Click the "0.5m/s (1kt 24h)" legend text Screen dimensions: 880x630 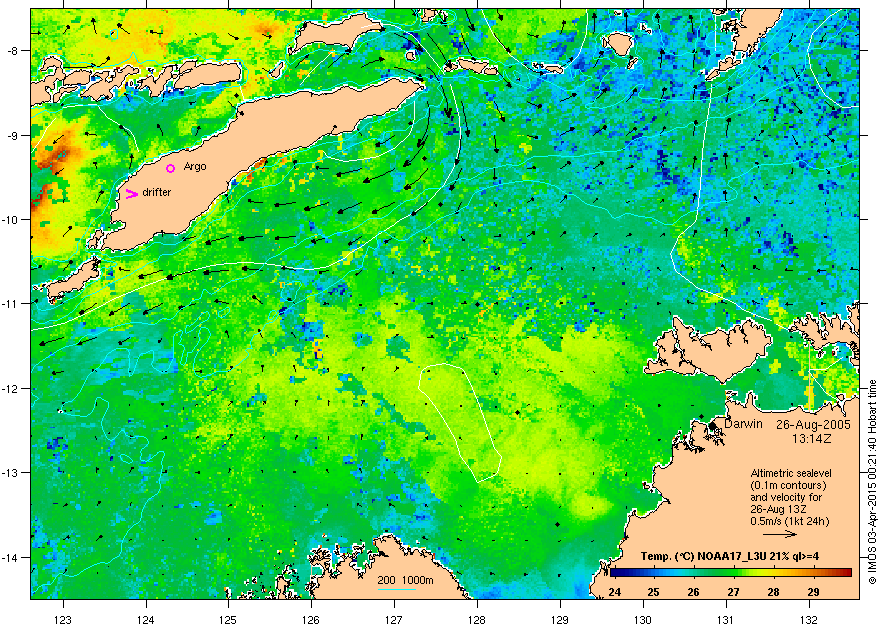790,521
